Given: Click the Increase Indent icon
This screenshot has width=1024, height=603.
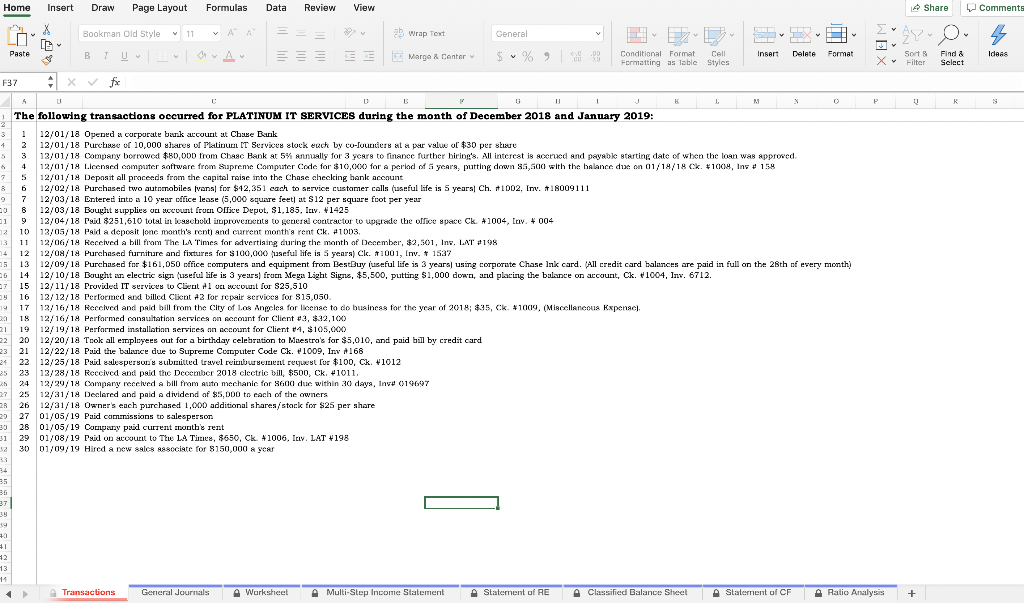Looking at the screenshot, I should (368, 57).
